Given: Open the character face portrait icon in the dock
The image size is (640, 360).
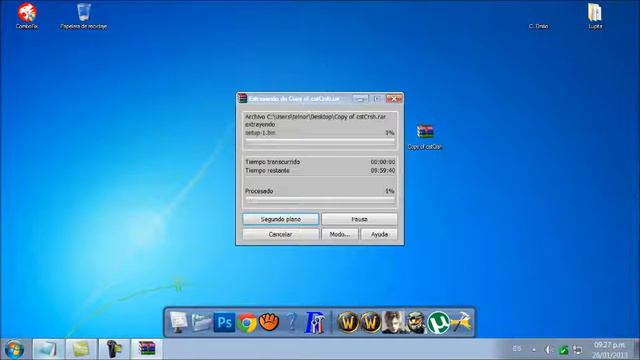Looking at the screenshot, I should pos(393,322).
